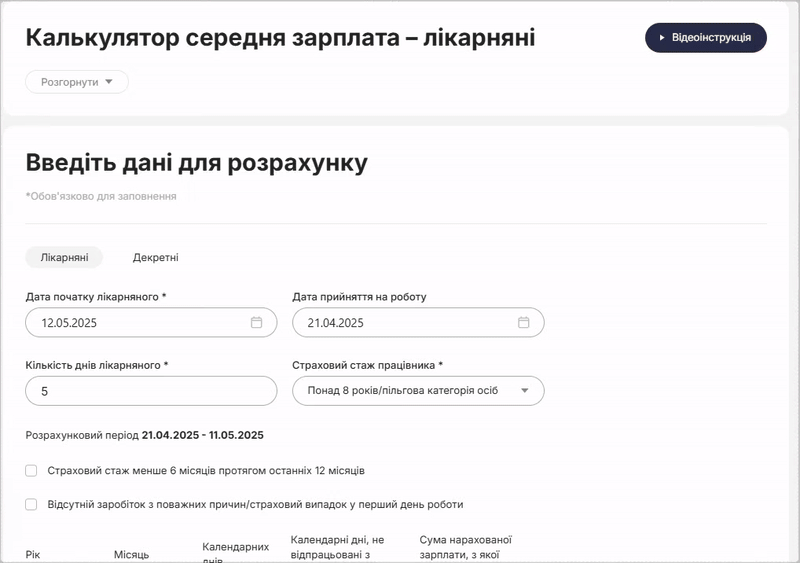800x563 pixels.
Task: Click the Місяць column header
Action: pos(131,554)
